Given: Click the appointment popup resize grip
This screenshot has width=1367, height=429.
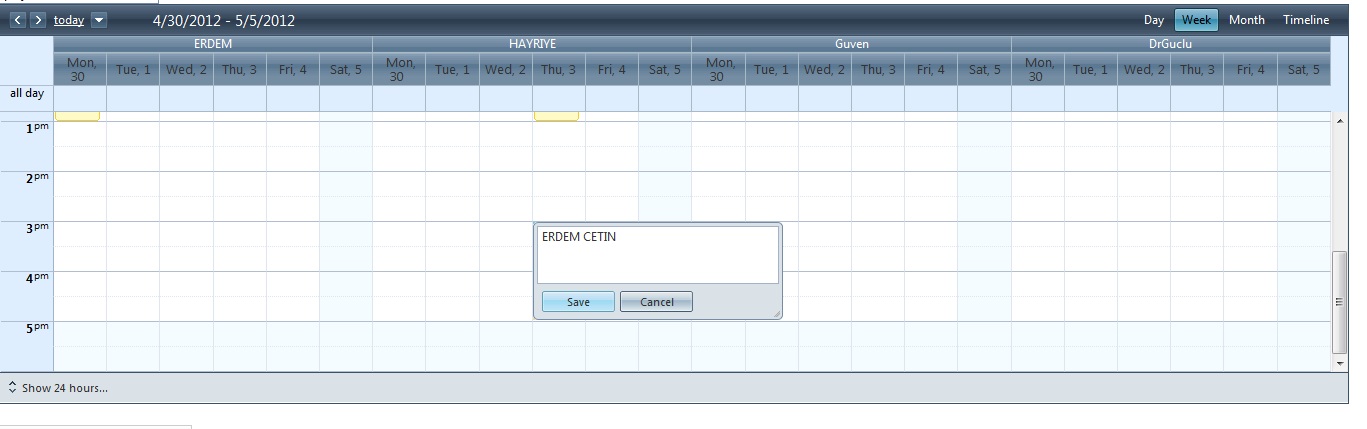Looking at the screenshot, I should point(776,315).
